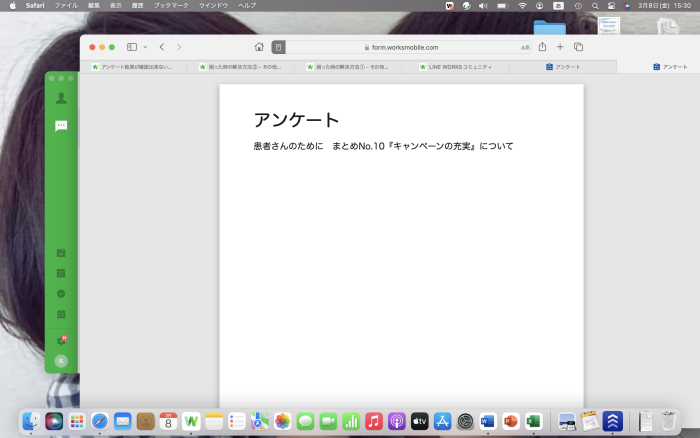
Task: Open the chat bubble in LINE WORKS sidebar
Action: click(61, 126)
